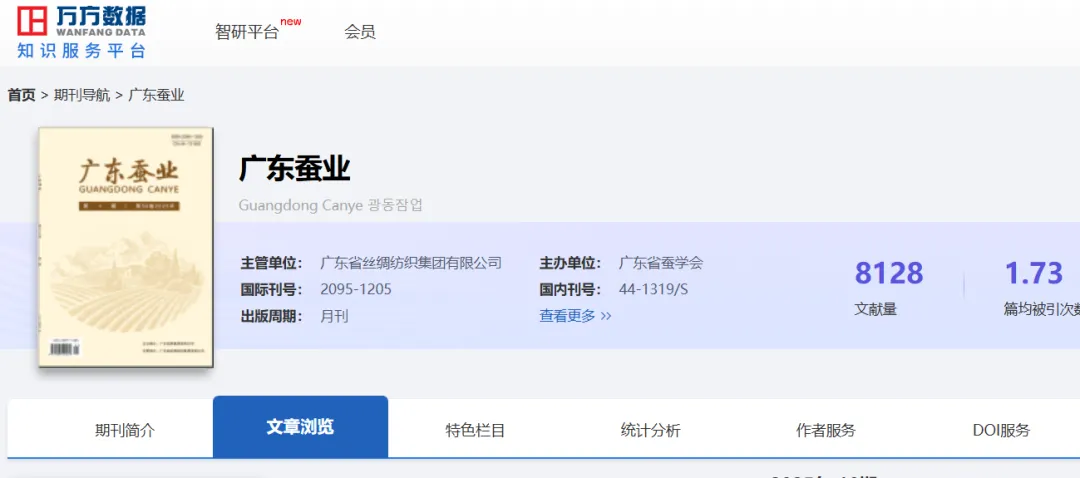Switch to the 特色栏目 tab

pyautogui.click(x=475, y=430)
